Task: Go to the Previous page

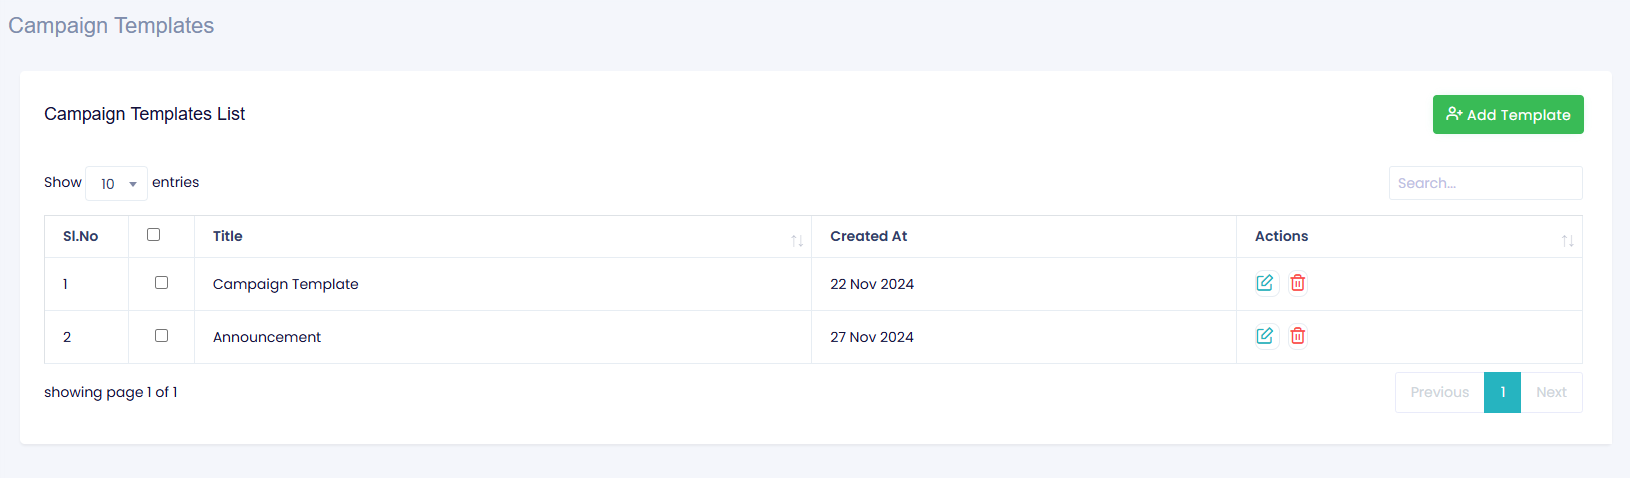Action: click(1439, 392)
